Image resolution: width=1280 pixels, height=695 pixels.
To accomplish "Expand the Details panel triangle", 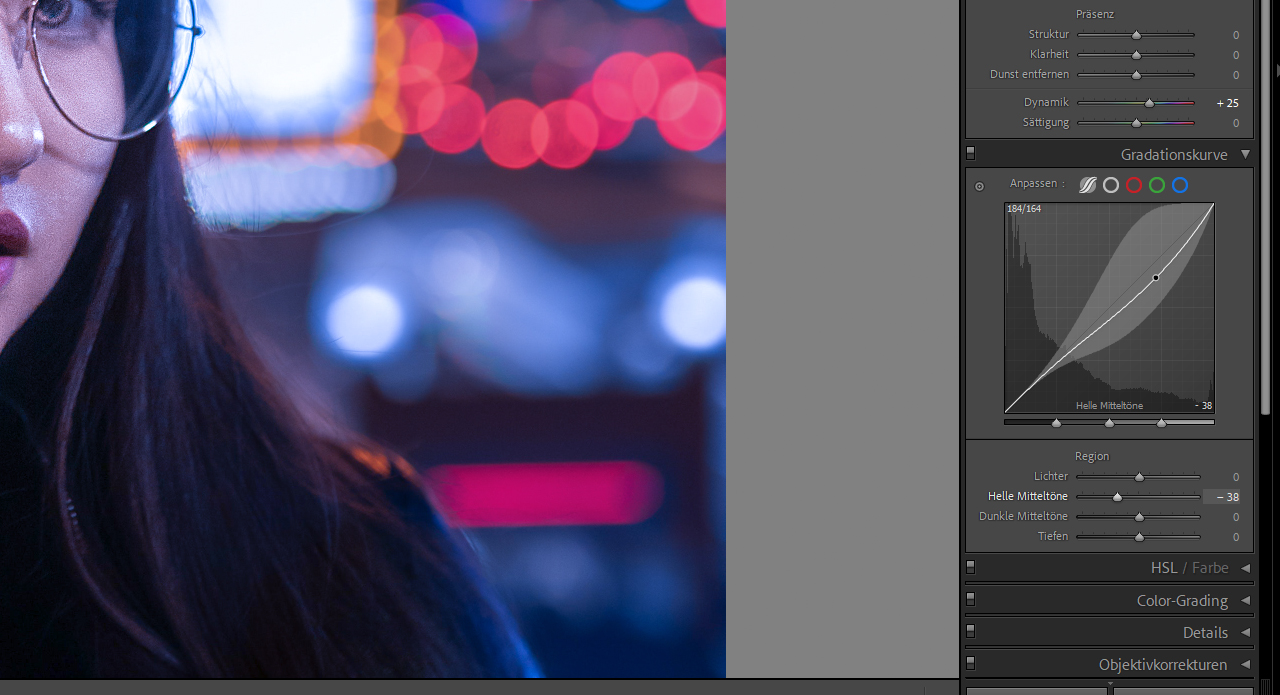I will point(1245,632).
